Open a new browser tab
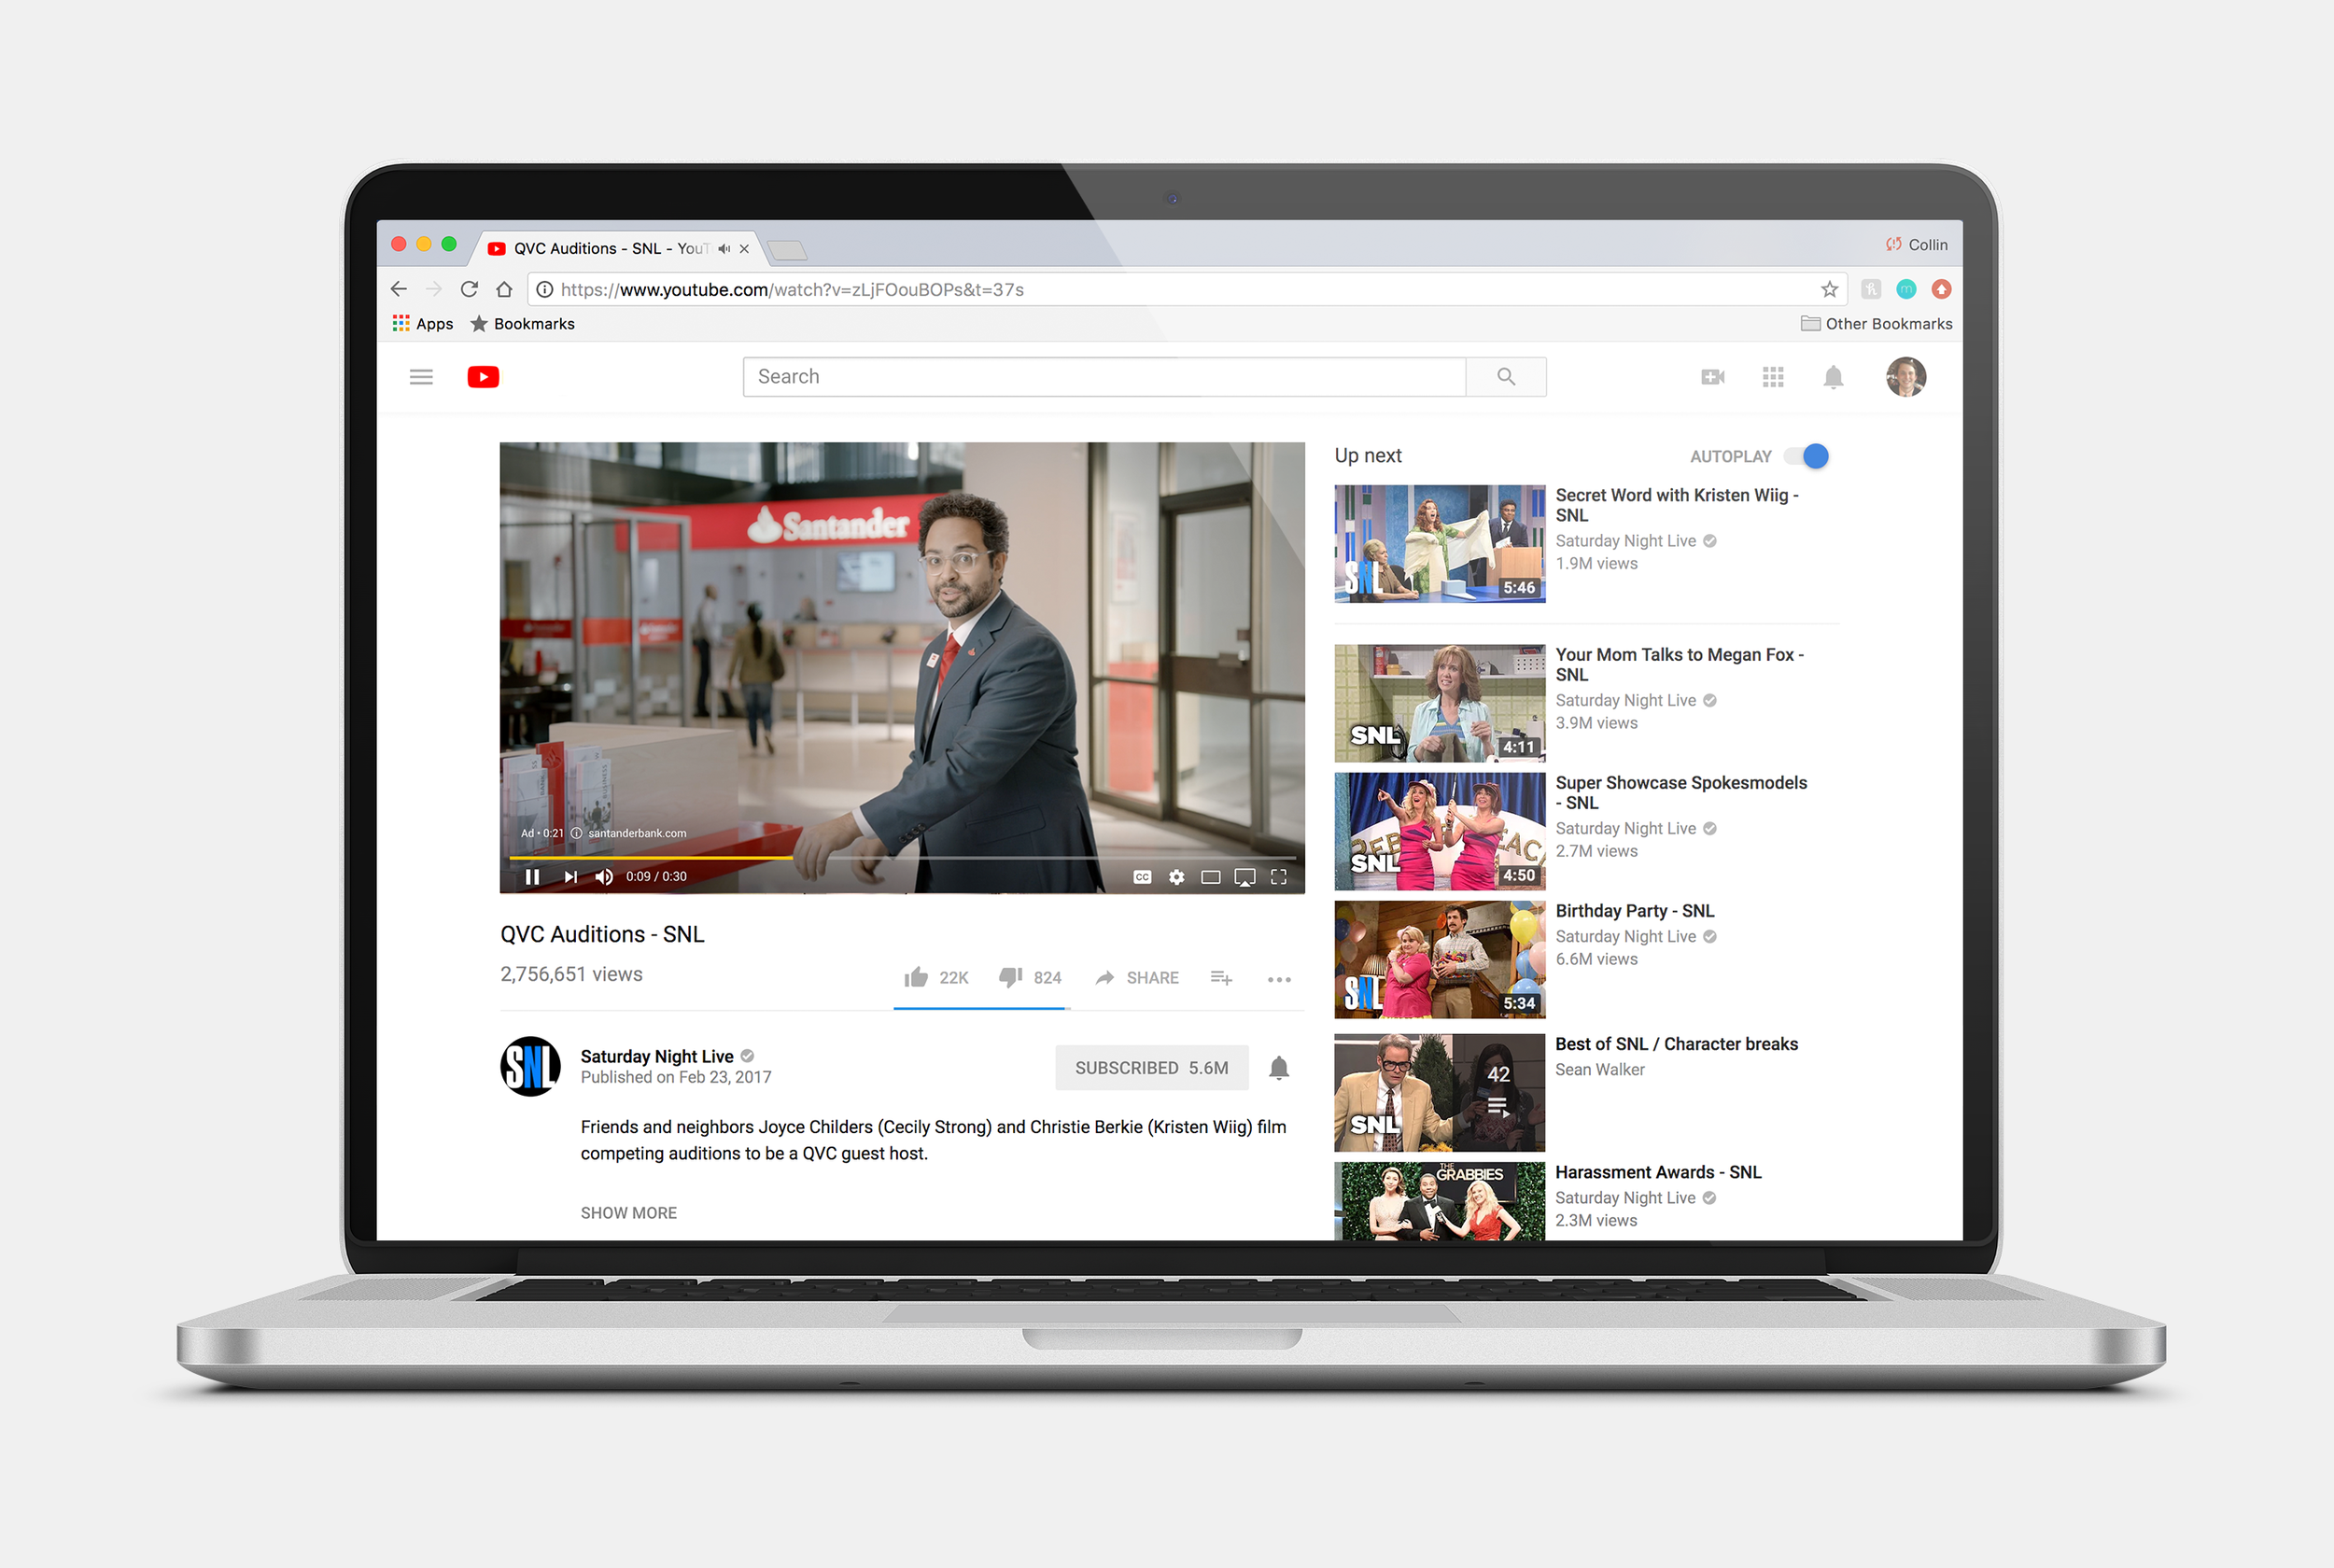Viewport: 2334px width, 1568px height. pos(788,249)
